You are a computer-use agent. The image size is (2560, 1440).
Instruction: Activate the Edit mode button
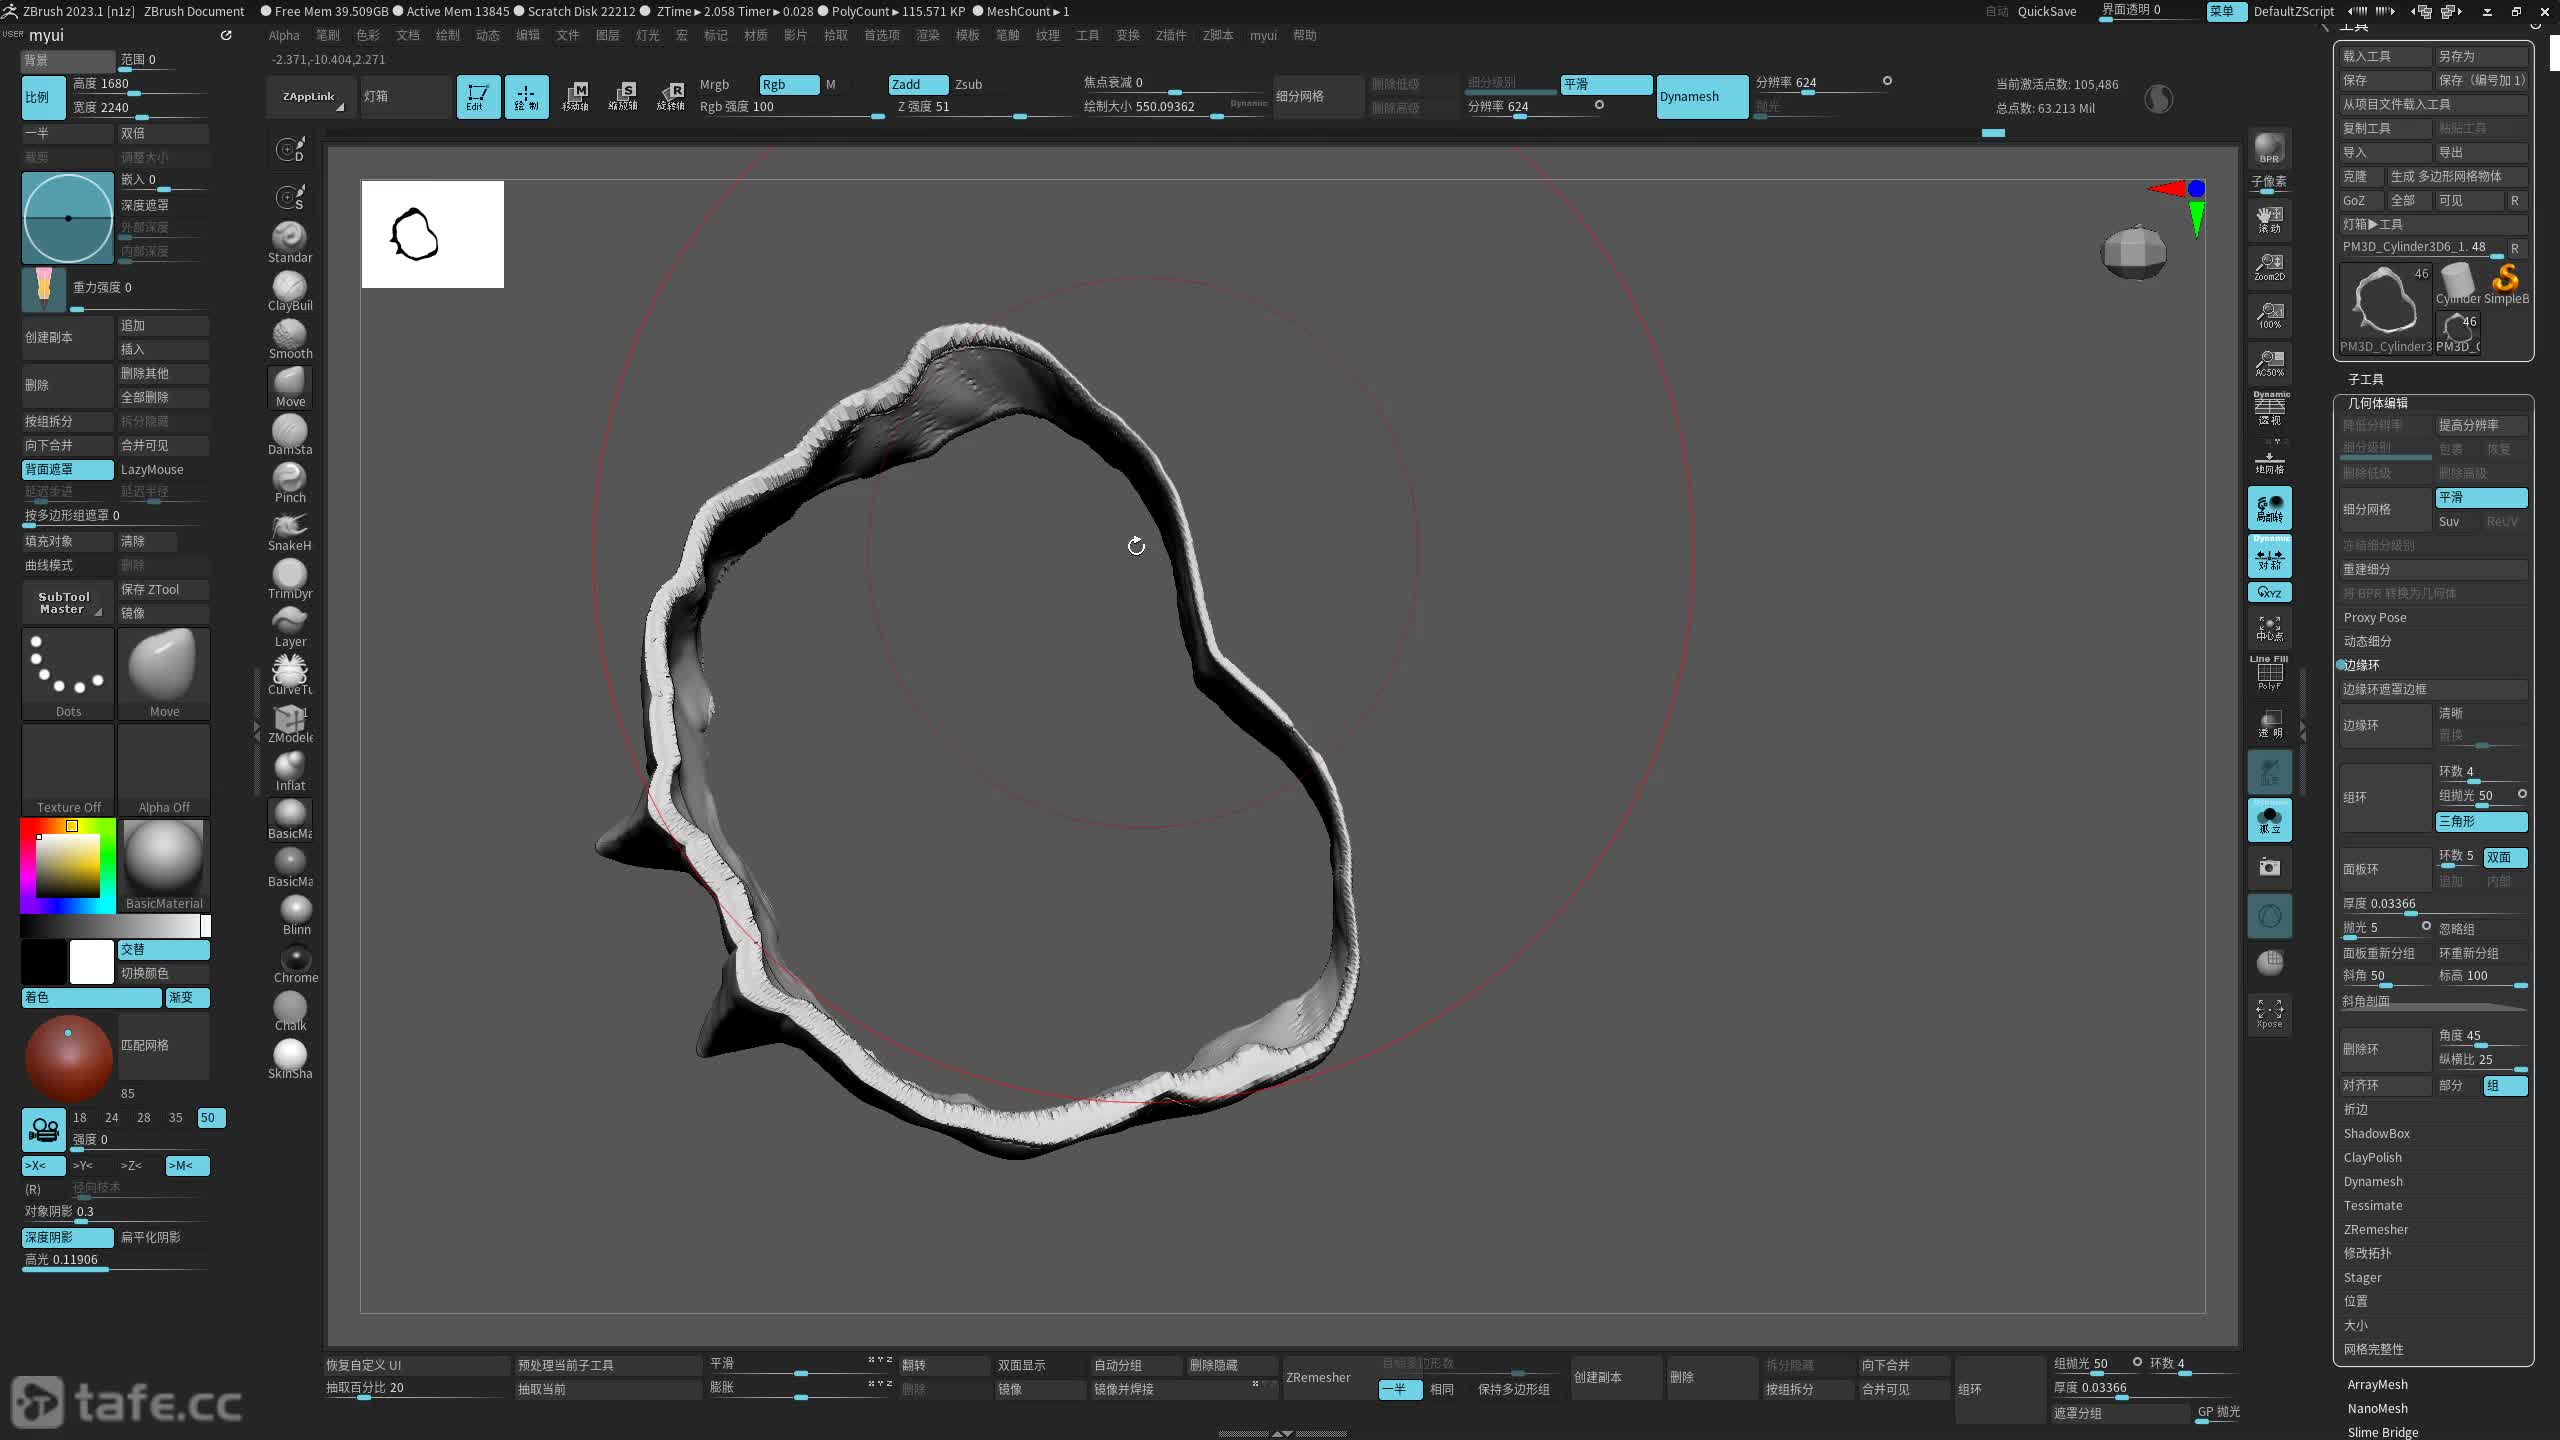pyautogui.click(x=478, y=97)
